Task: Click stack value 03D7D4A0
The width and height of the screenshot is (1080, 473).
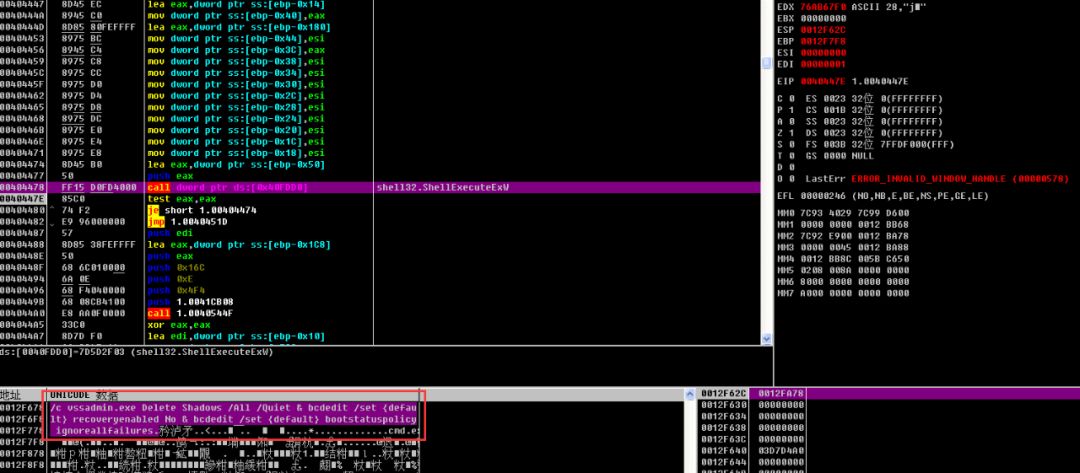Action: click(780, 450)
